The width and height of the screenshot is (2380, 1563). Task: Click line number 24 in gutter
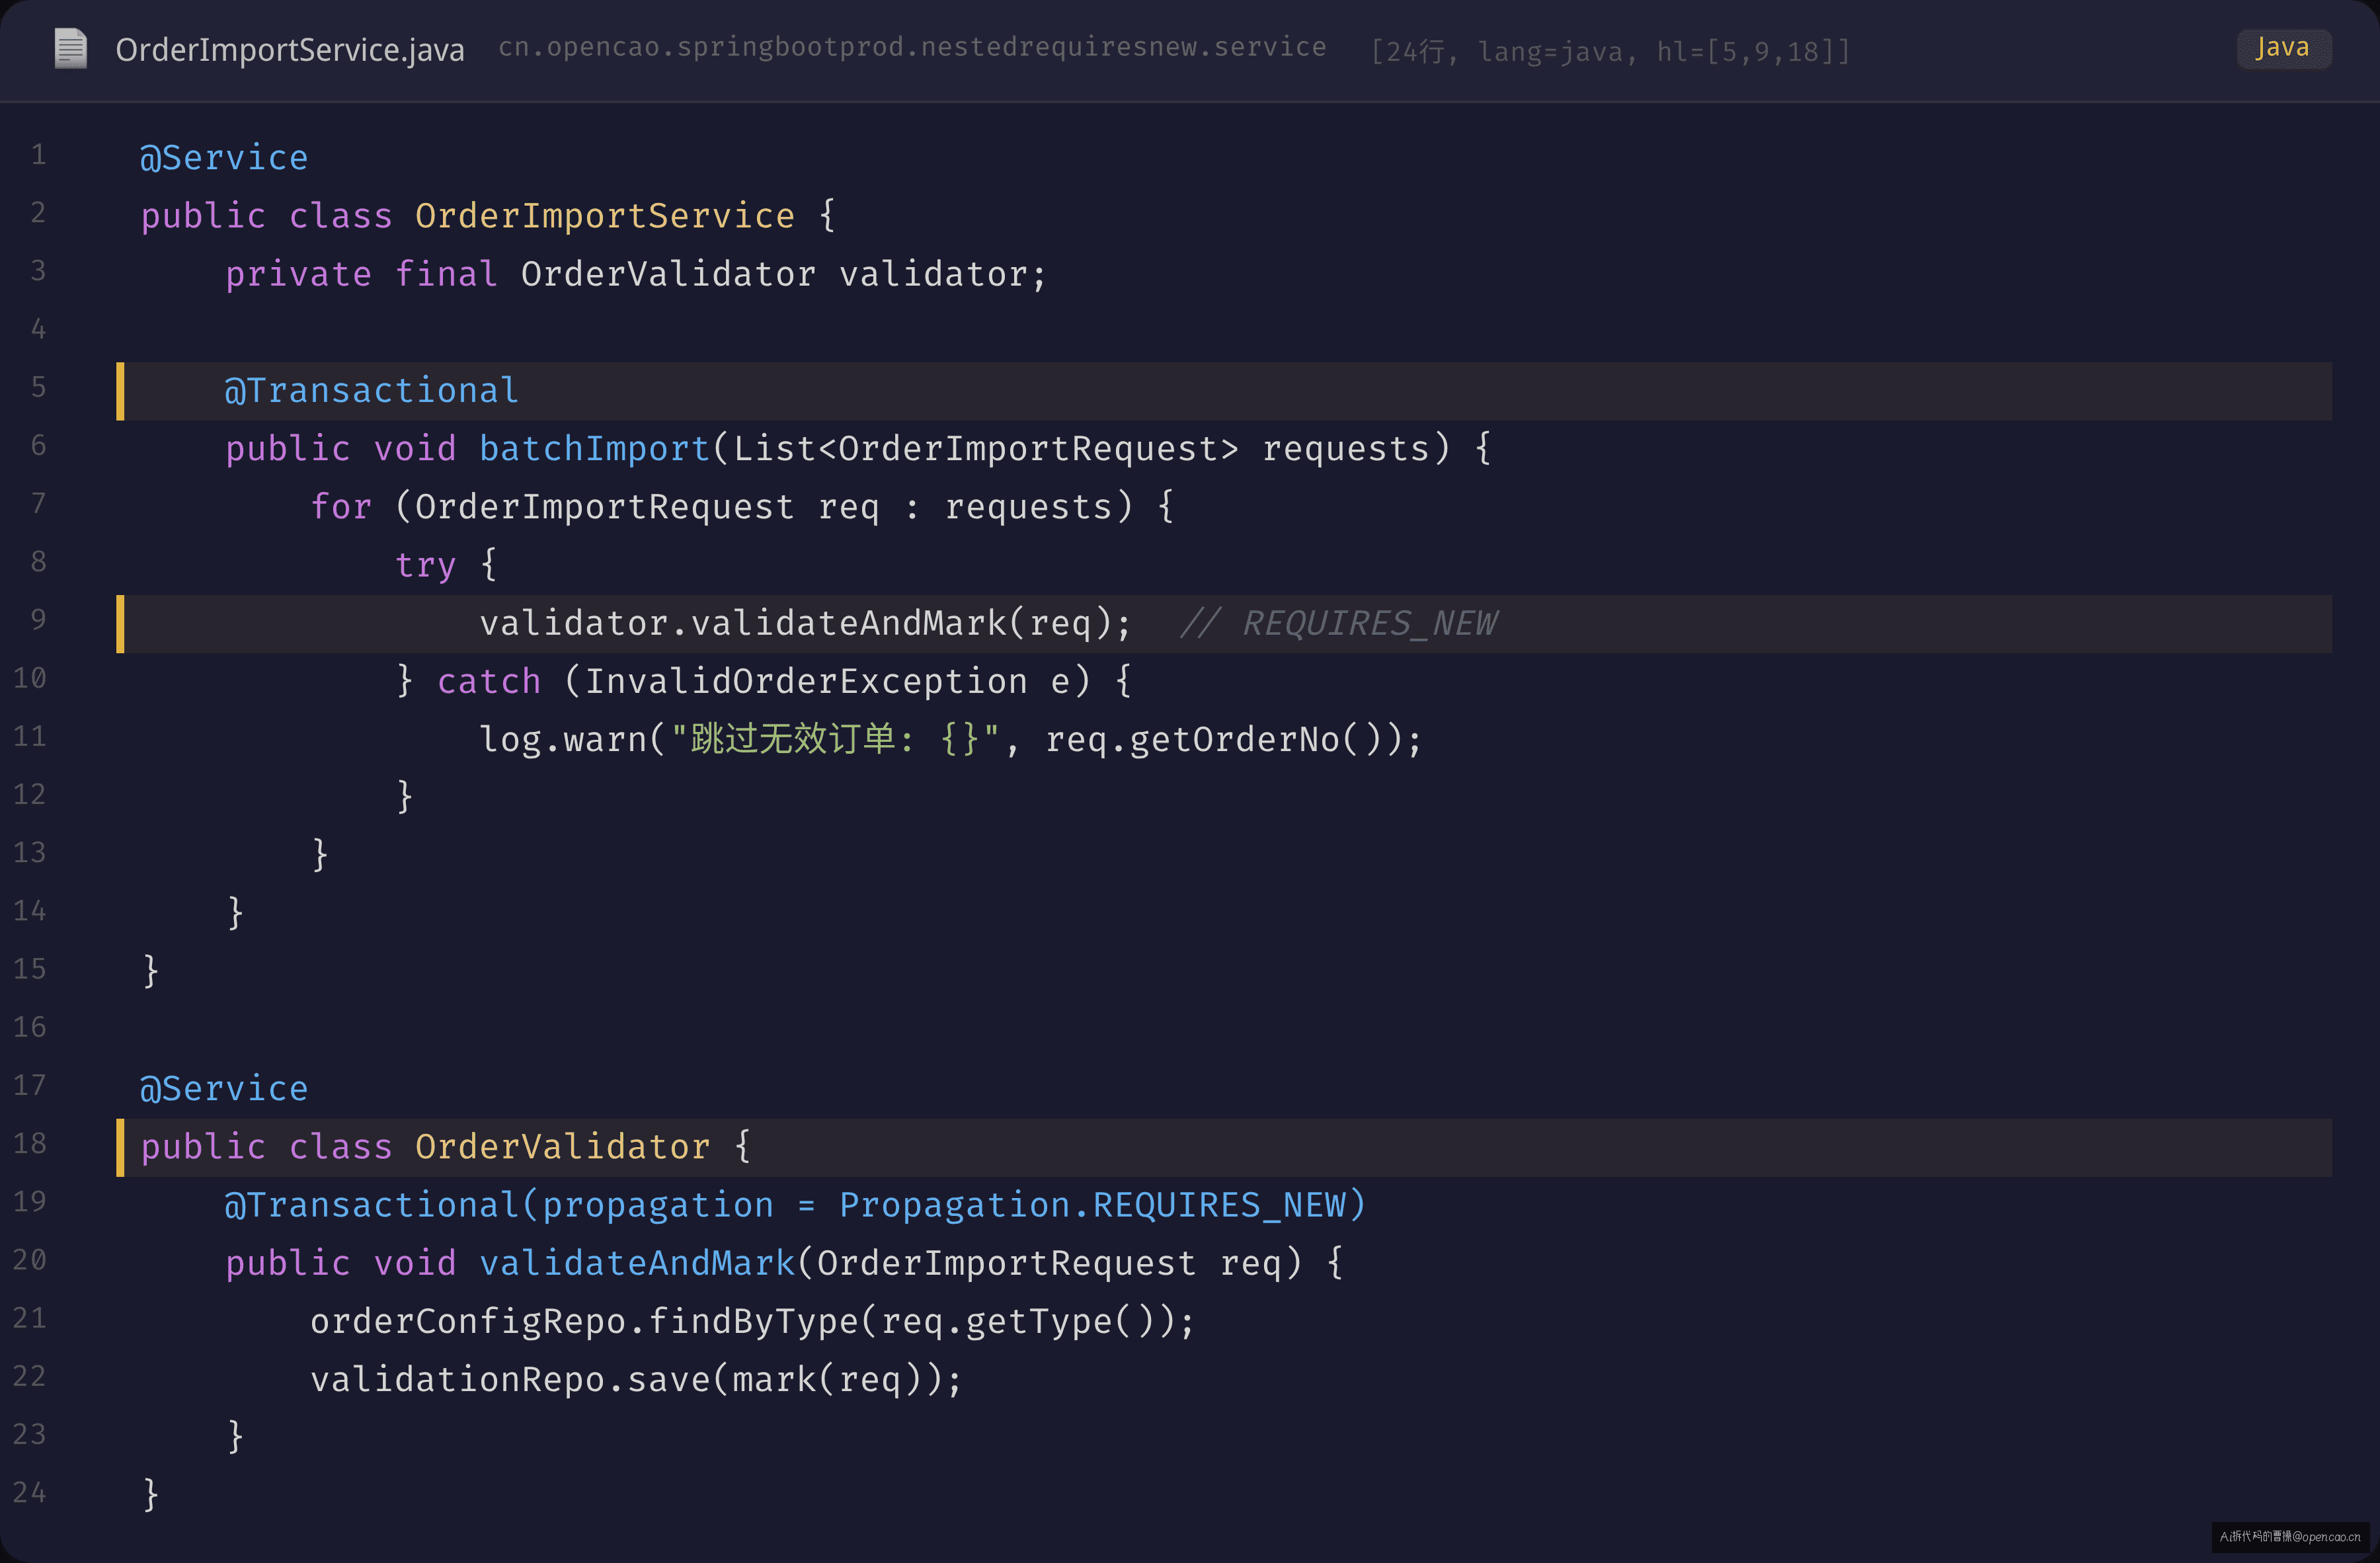click(30, 1493)
